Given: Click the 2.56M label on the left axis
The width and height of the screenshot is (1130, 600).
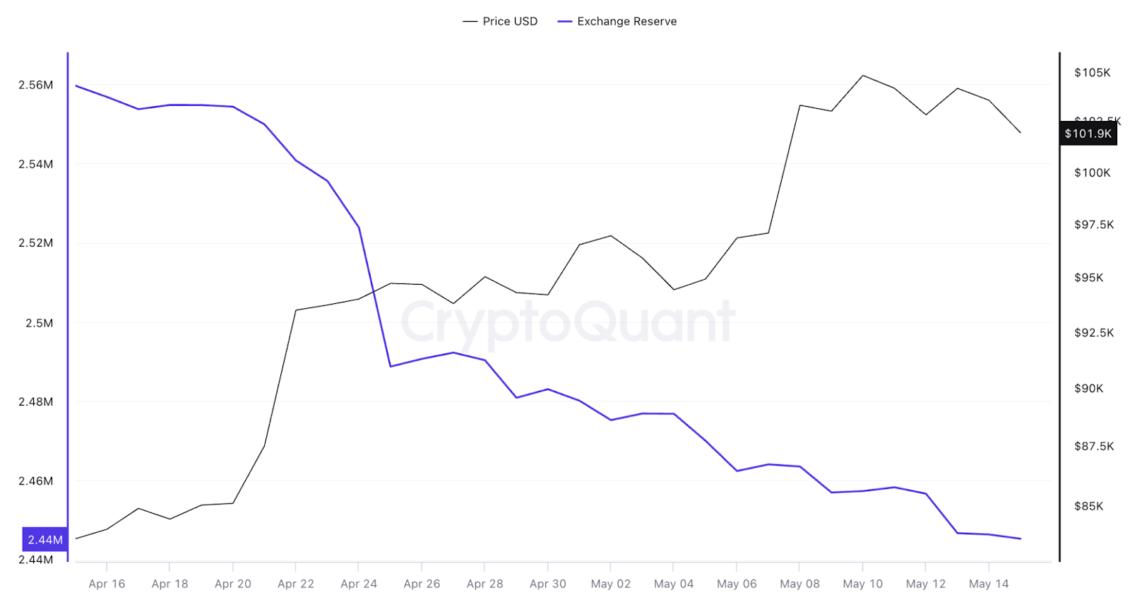Looking at the screenshot, I should click(36, 85).
